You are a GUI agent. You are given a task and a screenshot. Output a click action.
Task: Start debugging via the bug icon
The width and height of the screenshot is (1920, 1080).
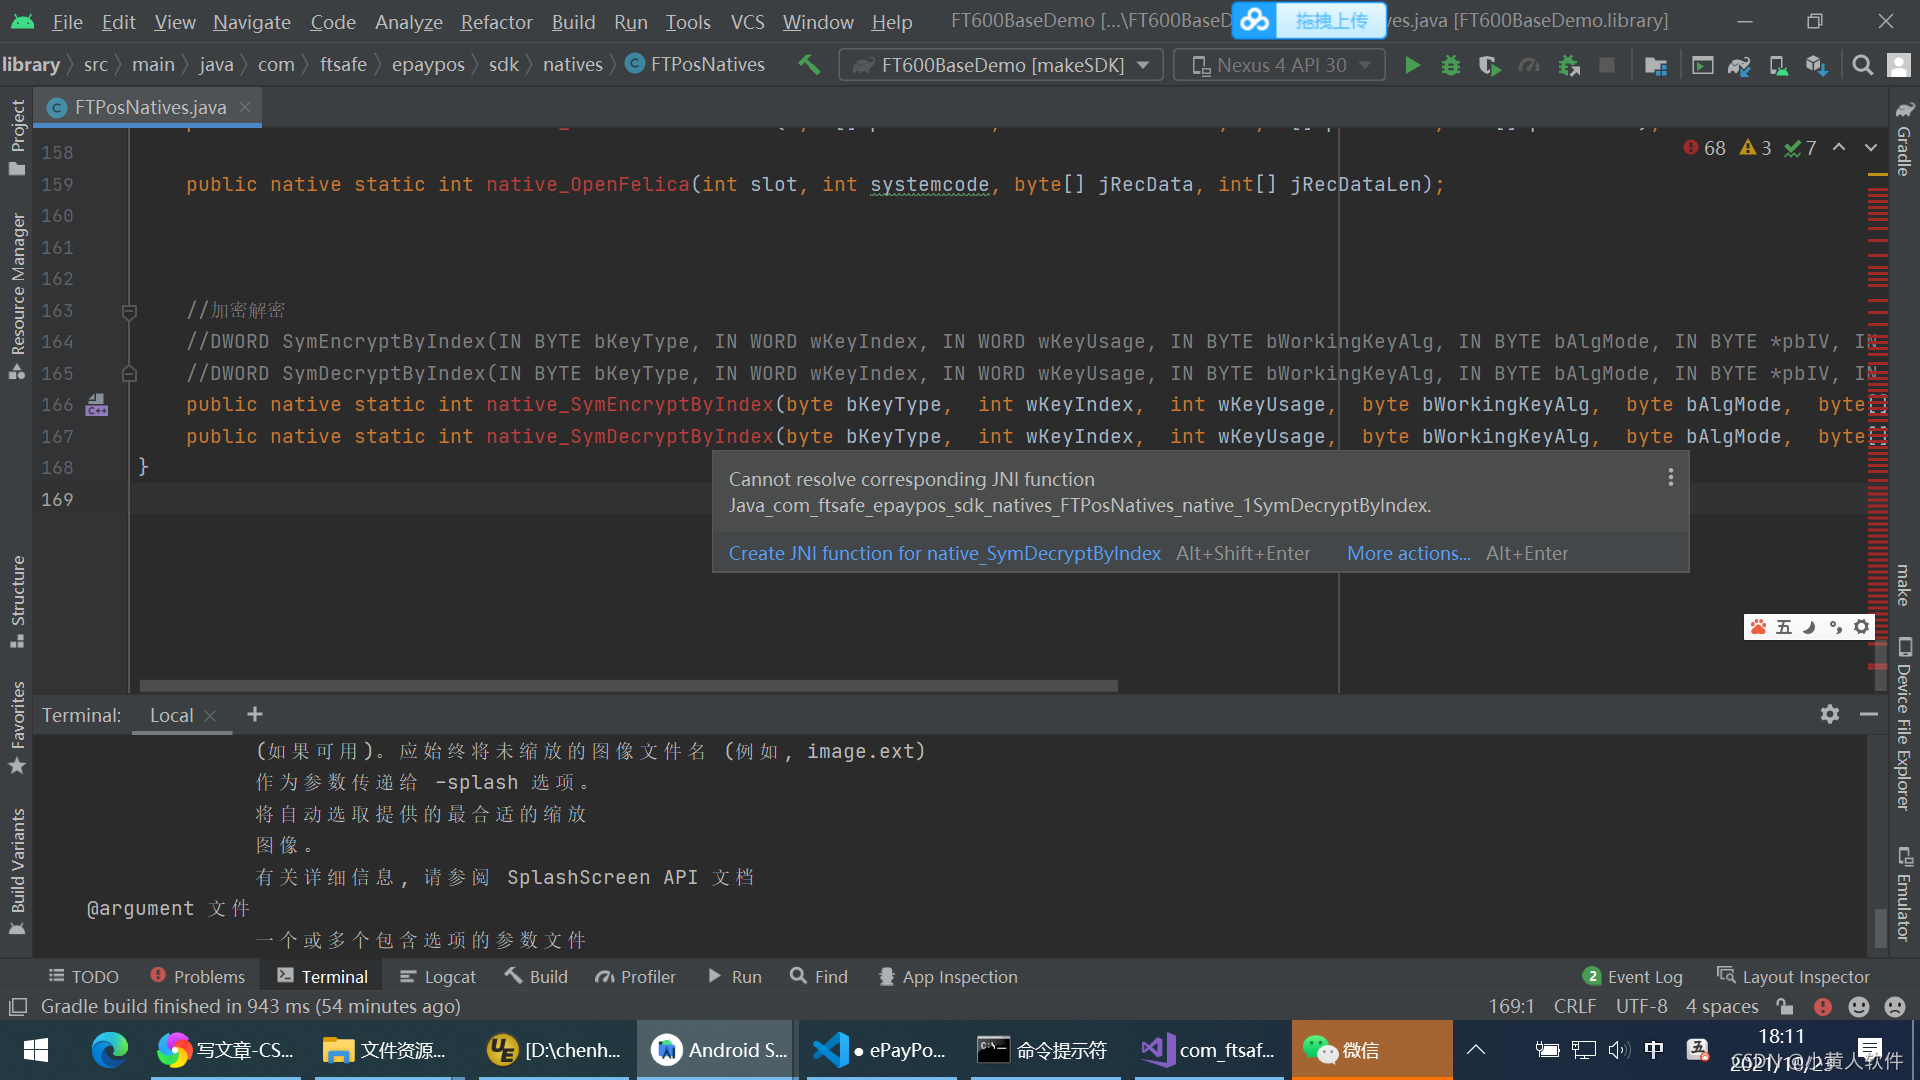click(1450, 64)
